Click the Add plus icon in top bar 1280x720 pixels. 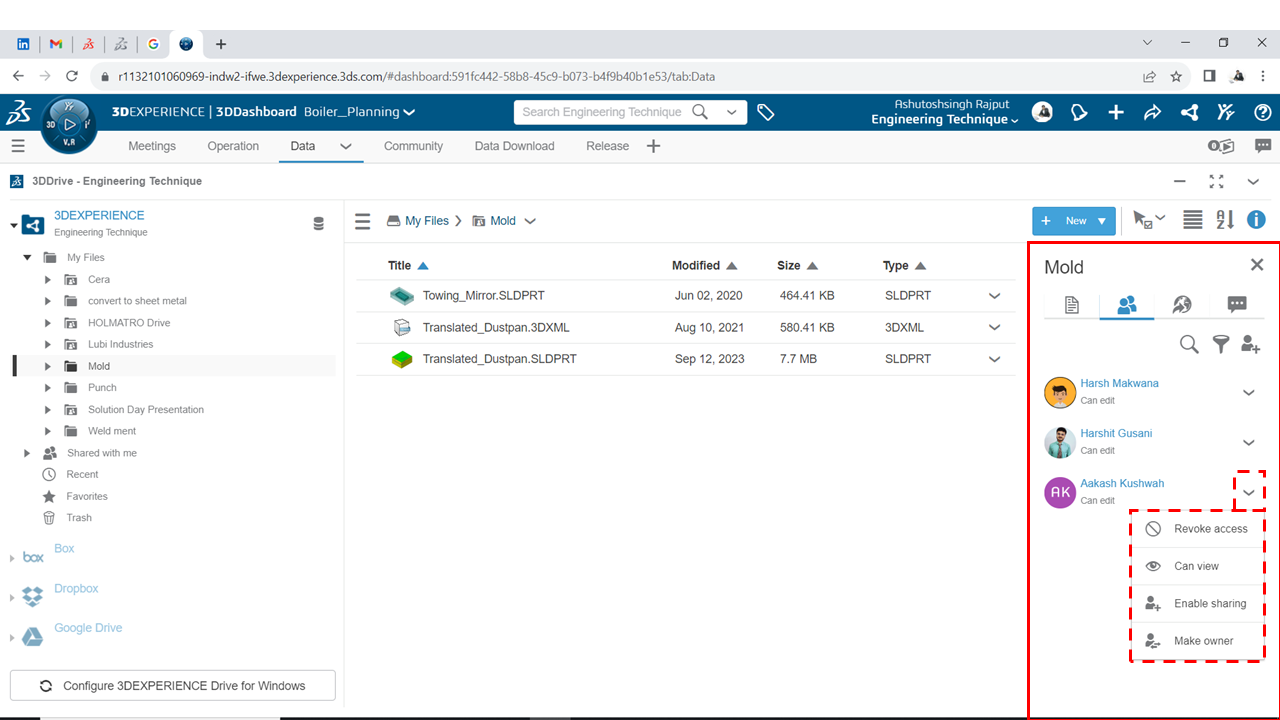pyautogui.click(x=1116, y=112)
